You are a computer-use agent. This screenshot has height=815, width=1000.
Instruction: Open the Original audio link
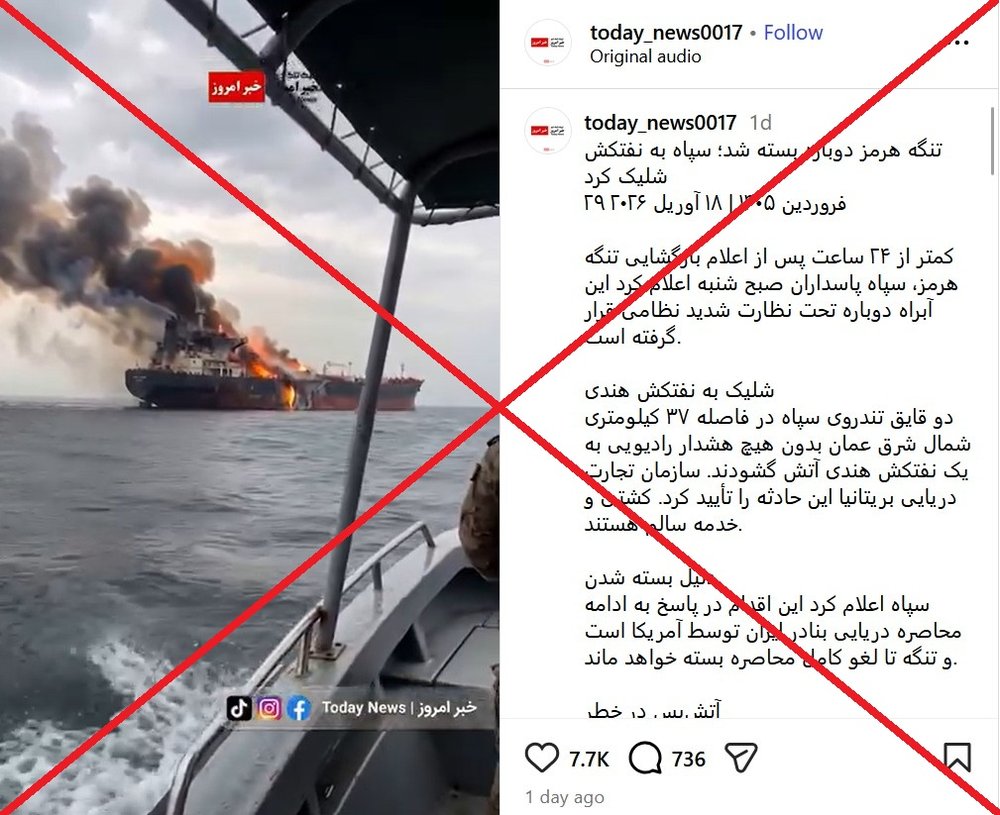tap(645, 57)
